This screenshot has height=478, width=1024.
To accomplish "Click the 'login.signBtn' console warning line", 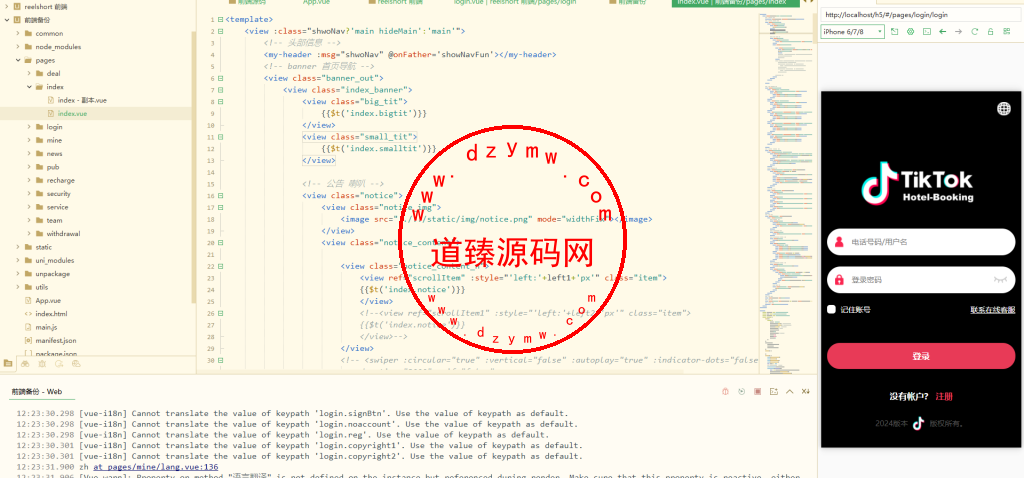I will (x=293, y=413).
